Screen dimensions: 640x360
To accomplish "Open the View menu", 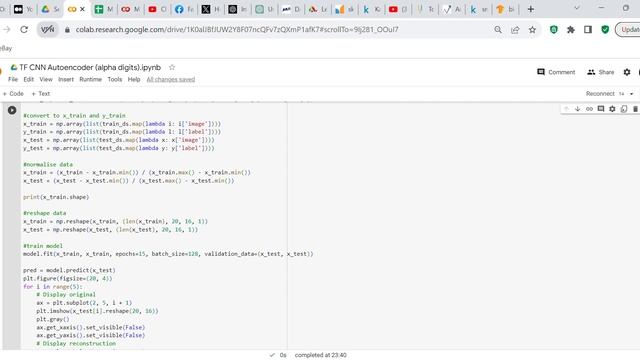I will 46,79.
